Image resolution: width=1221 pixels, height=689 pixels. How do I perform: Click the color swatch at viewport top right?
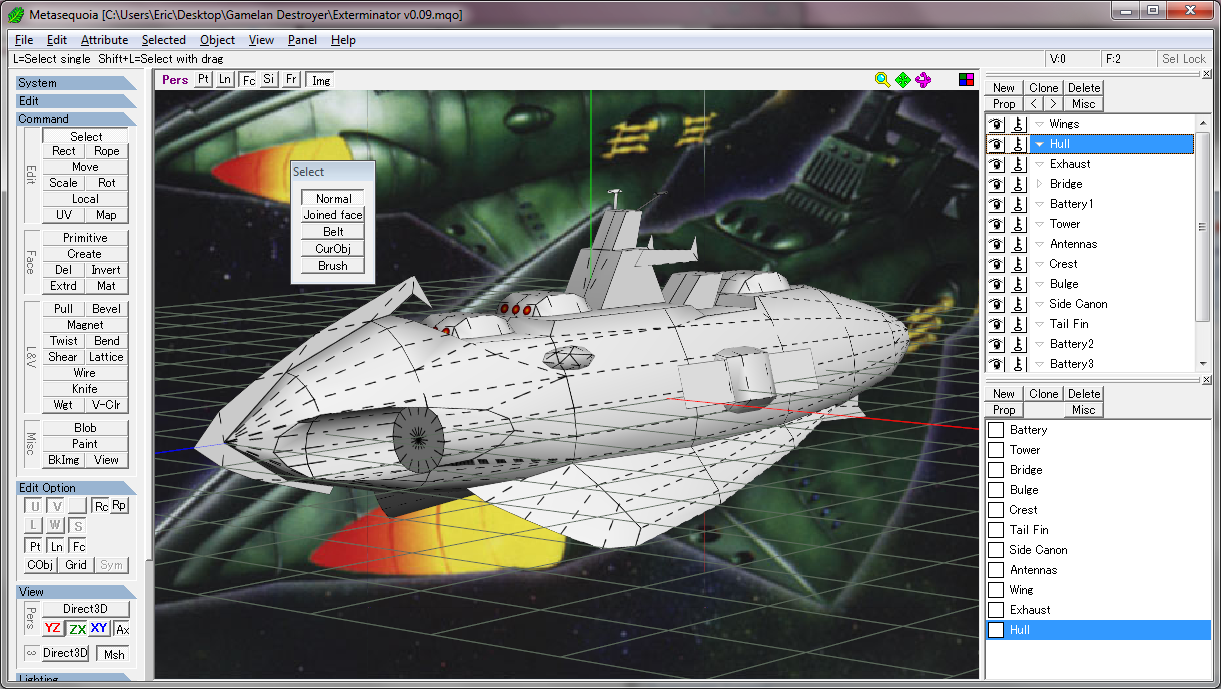[965, 79]
